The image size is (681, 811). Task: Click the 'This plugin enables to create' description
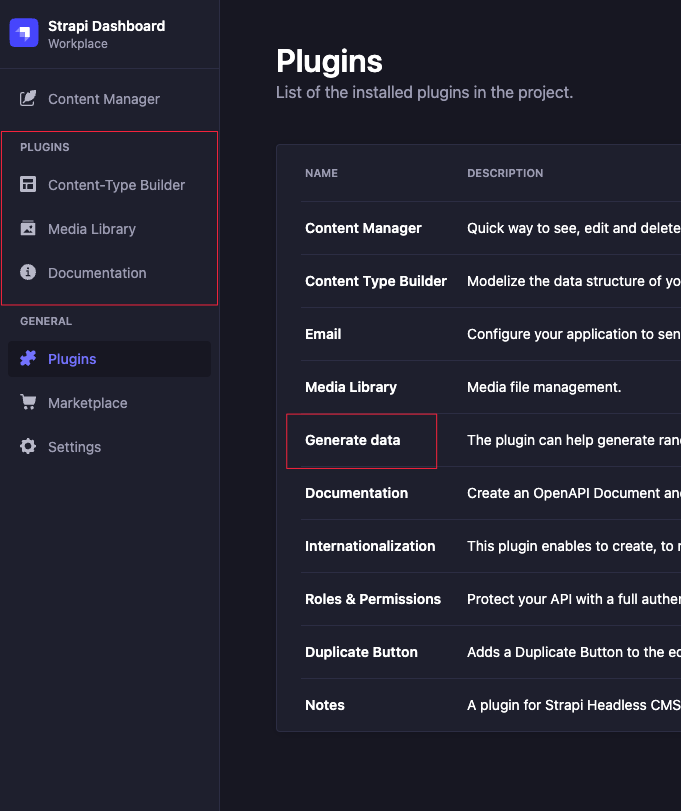[574, 546]
